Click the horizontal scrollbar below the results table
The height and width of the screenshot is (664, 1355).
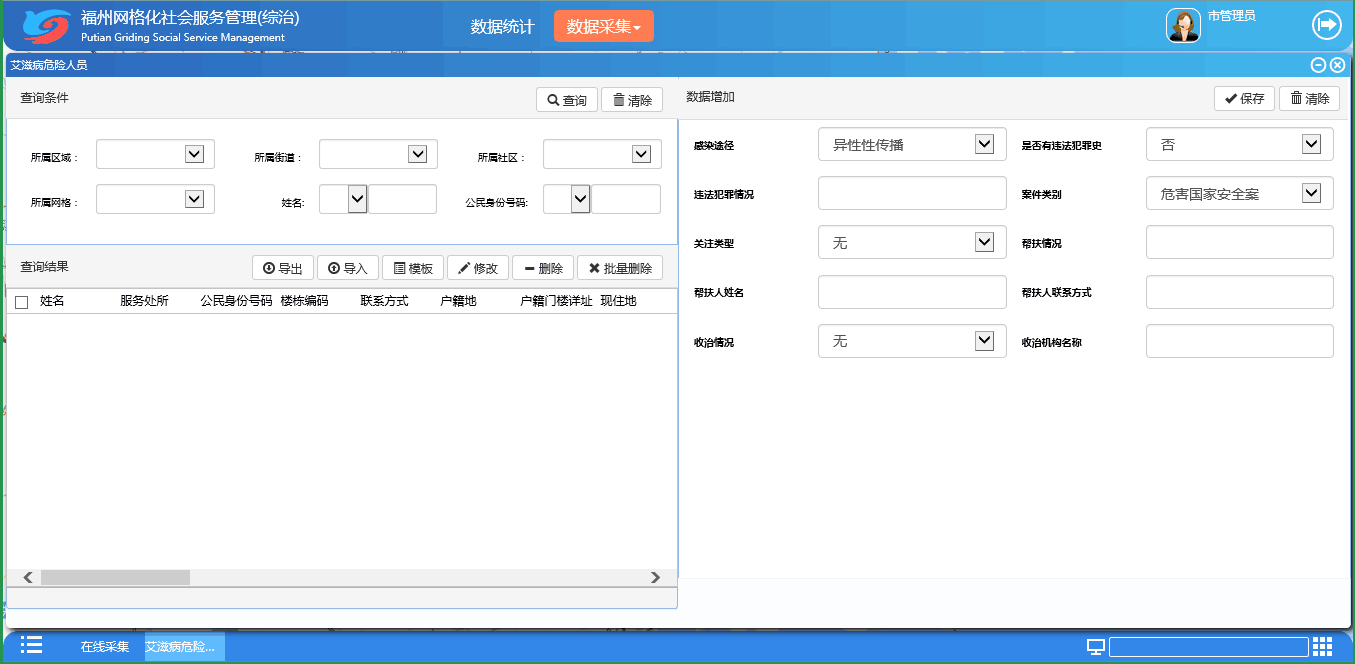115,577
